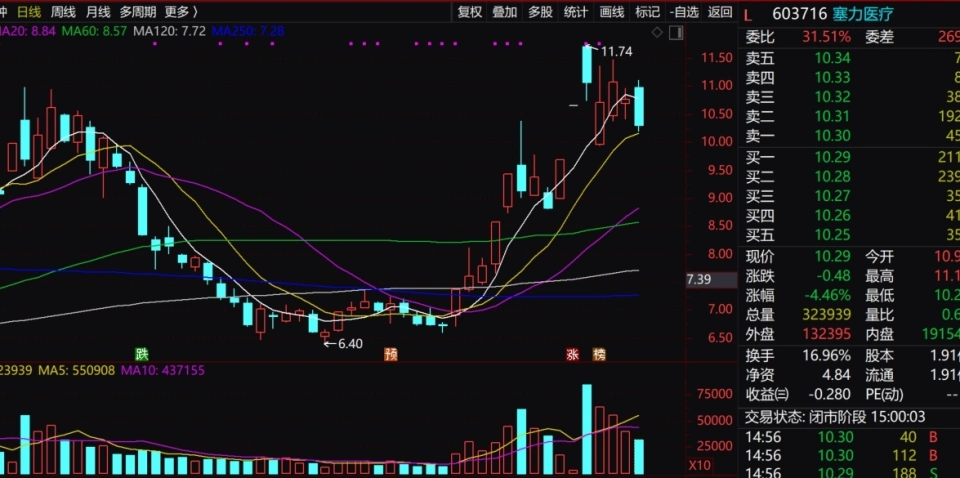
Task: Click the 榜 ranking marker icon
Action: 599,354
